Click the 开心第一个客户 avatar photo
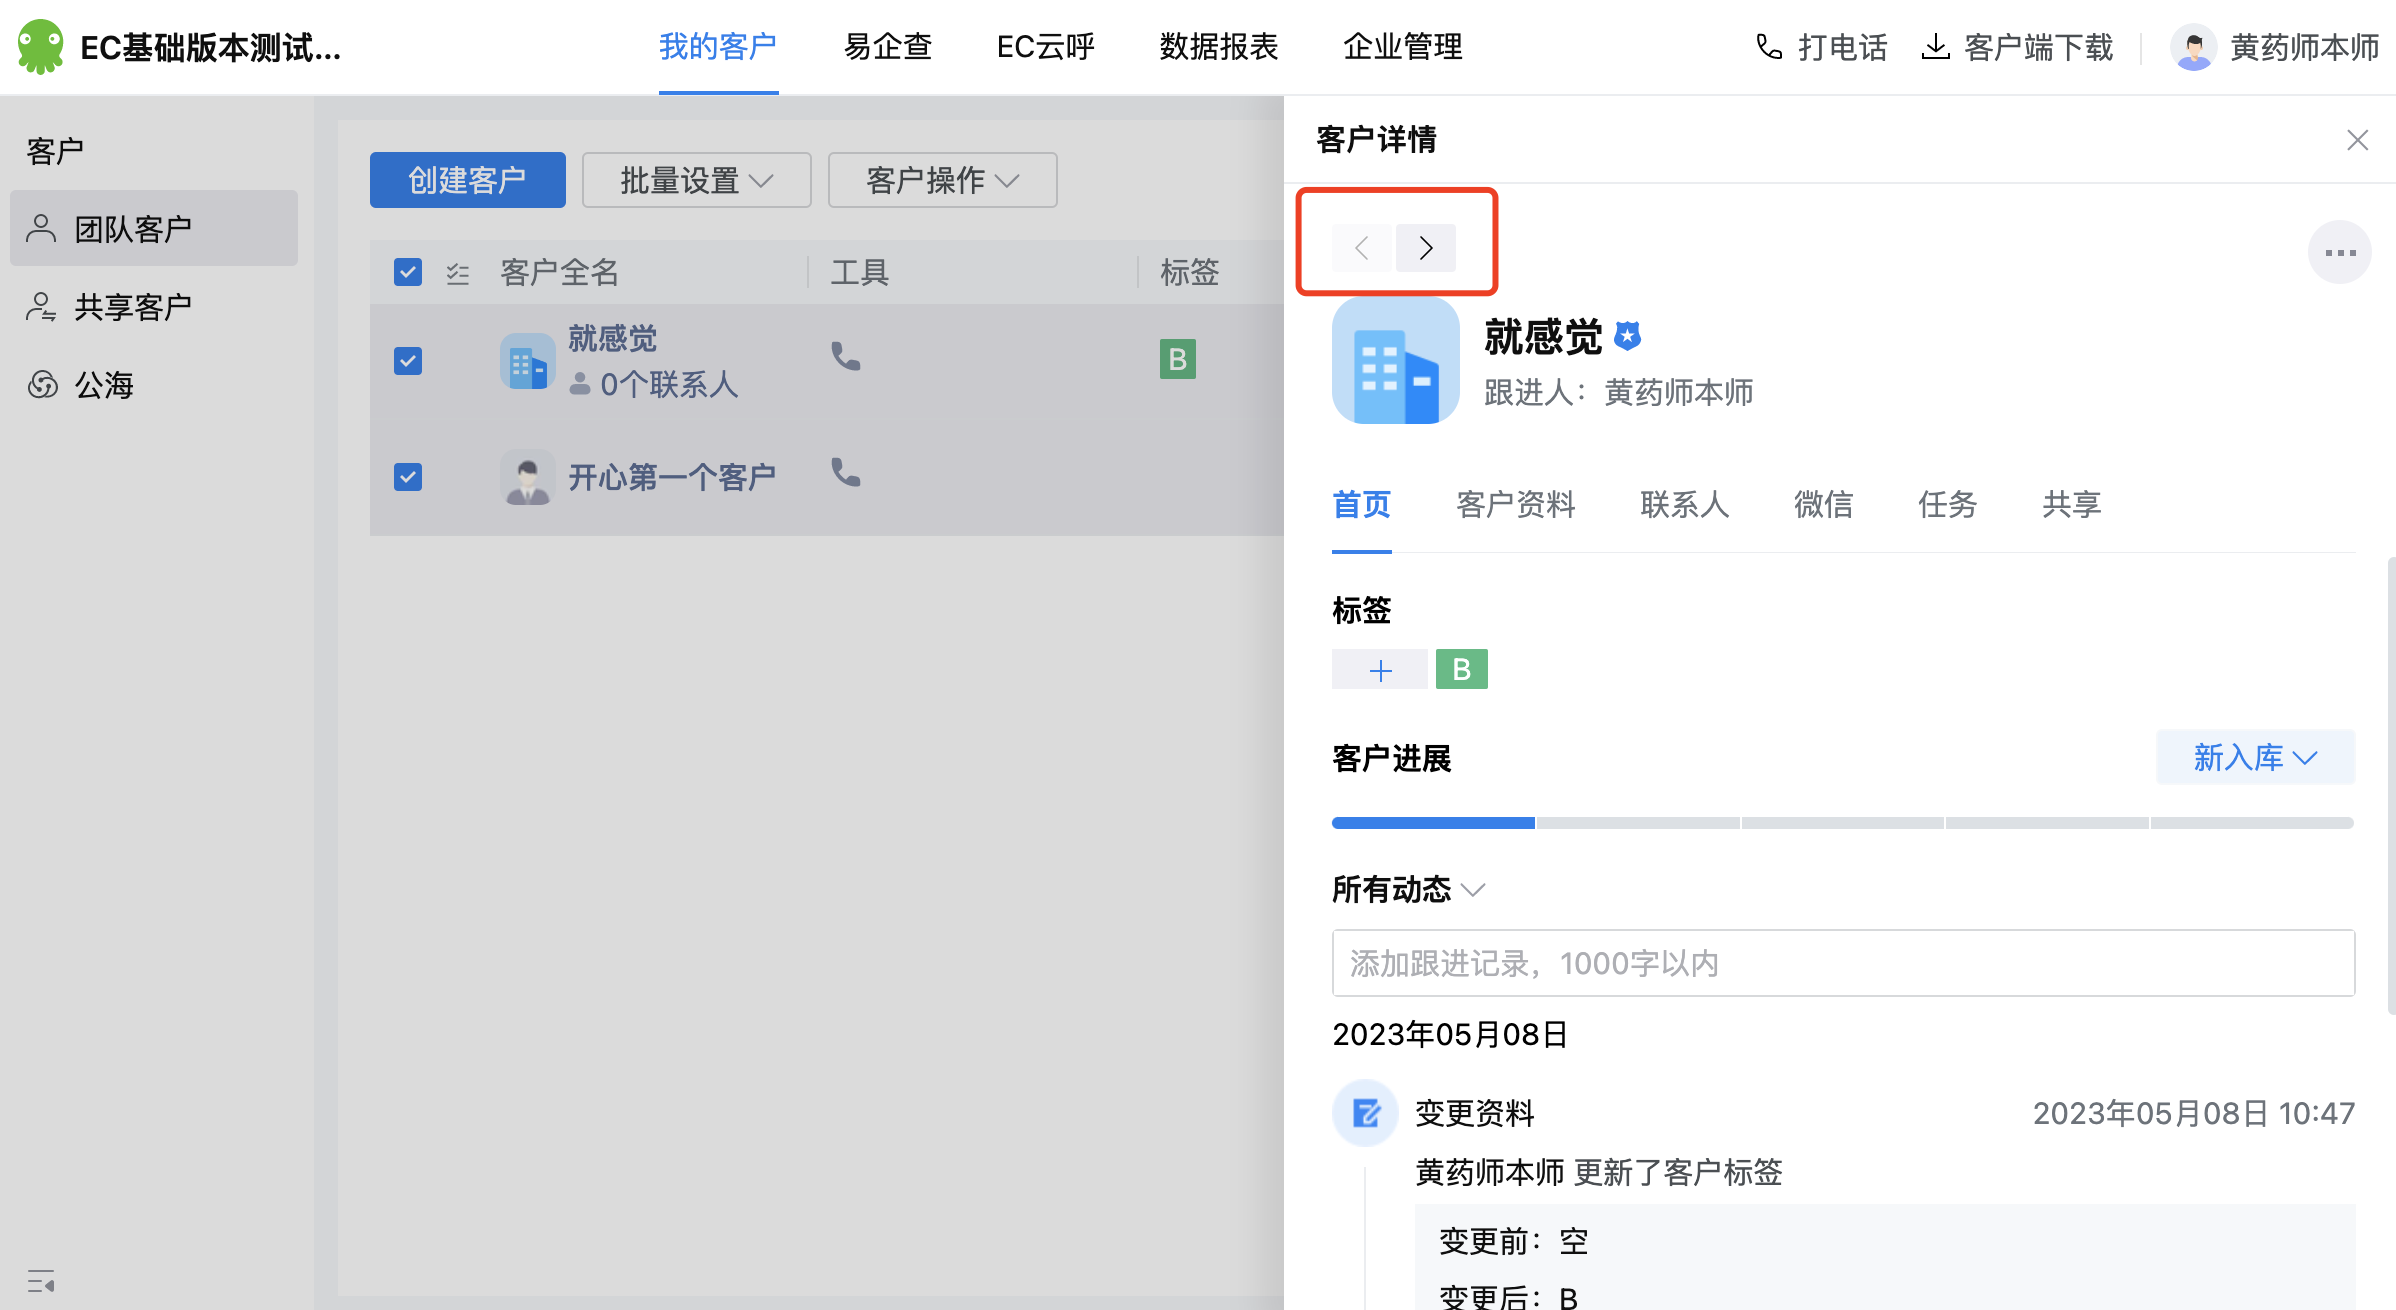Screen dimensions: 2396x1310 [528, 477]
